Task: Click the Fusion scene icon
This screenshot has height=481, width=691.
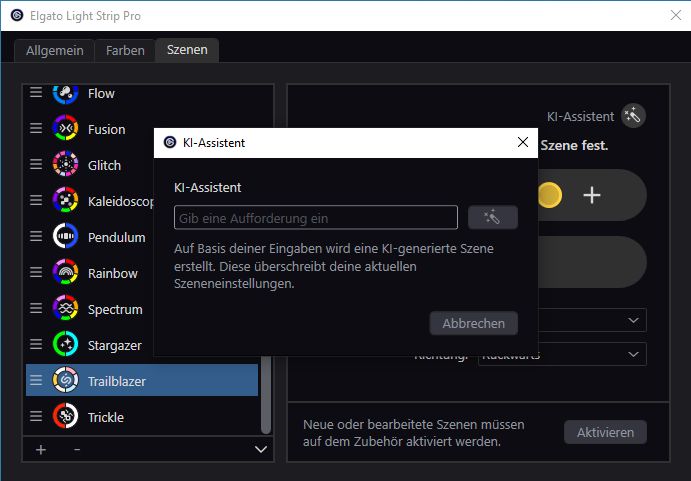Action: [x=65, y=129]
